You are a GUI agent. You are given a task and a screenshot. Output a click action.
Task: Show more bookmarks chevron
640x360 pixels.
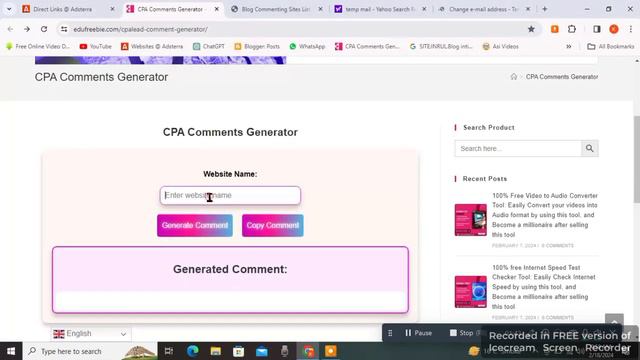569,47
